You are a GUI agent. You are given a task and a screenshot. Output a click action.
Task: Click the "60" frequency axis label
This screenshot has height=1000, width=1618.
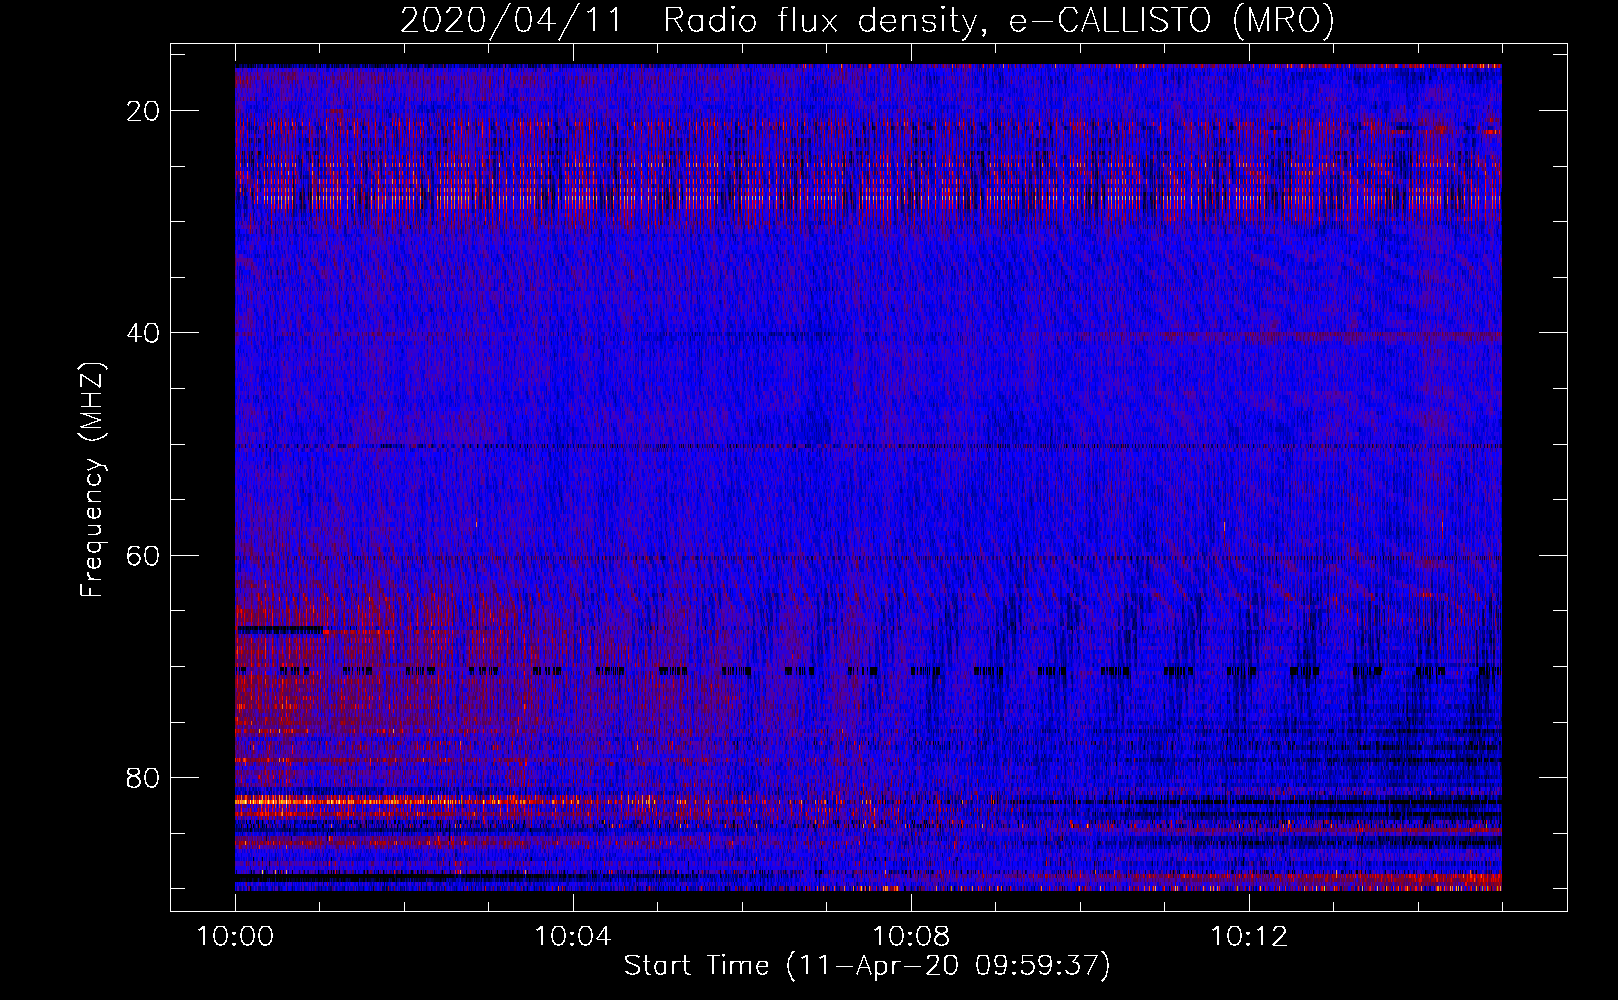[x=144, y=555]
